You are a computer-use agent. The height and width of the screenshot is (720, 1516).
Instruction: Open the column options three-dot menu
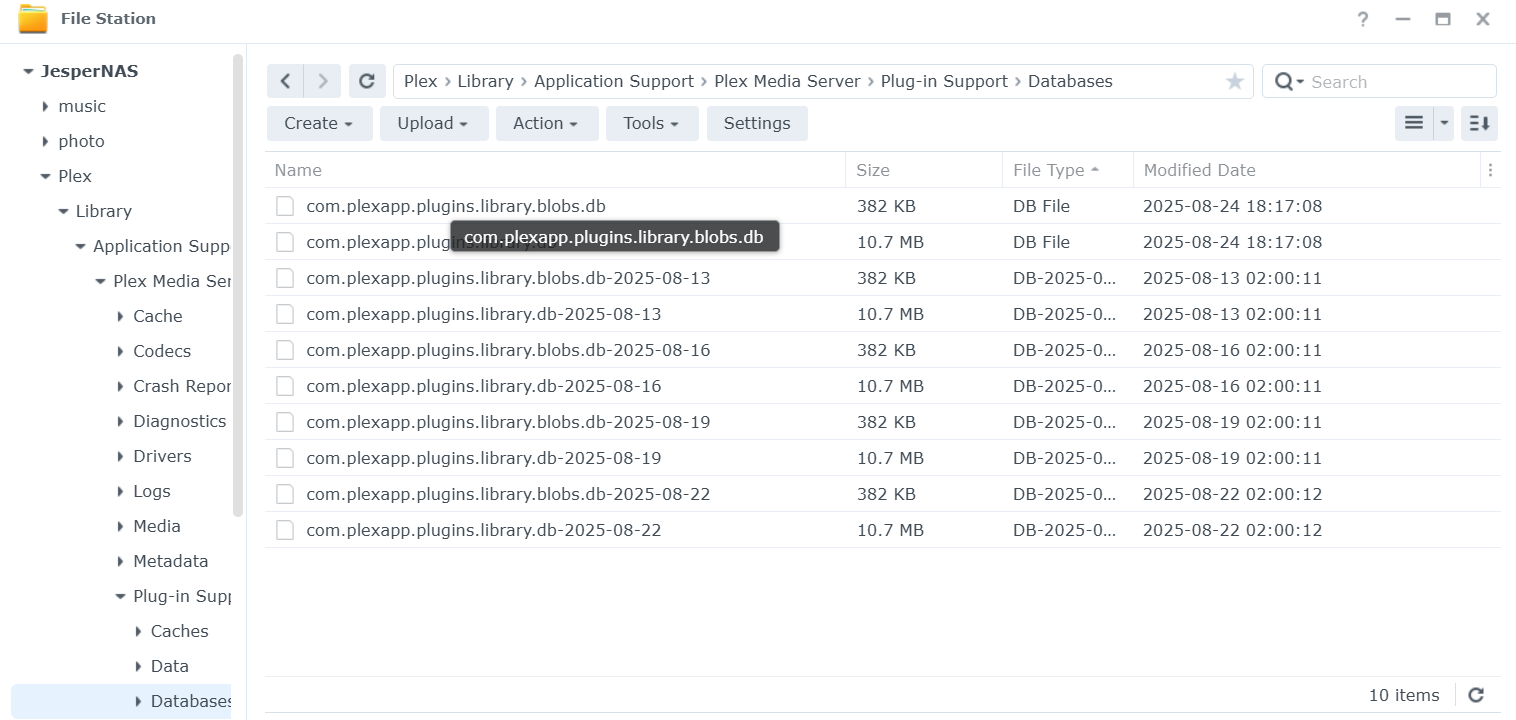click(x=1490, y=170)
